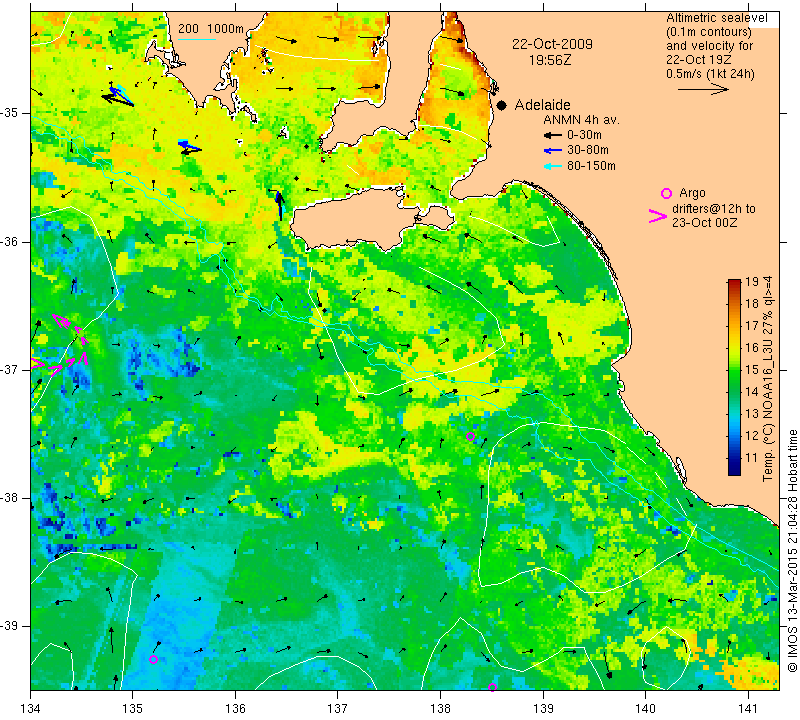Screen dimensions: 800x720
Task: Click the 'ANMN 4h av.' legend heading
Action: tap(581, 120)
